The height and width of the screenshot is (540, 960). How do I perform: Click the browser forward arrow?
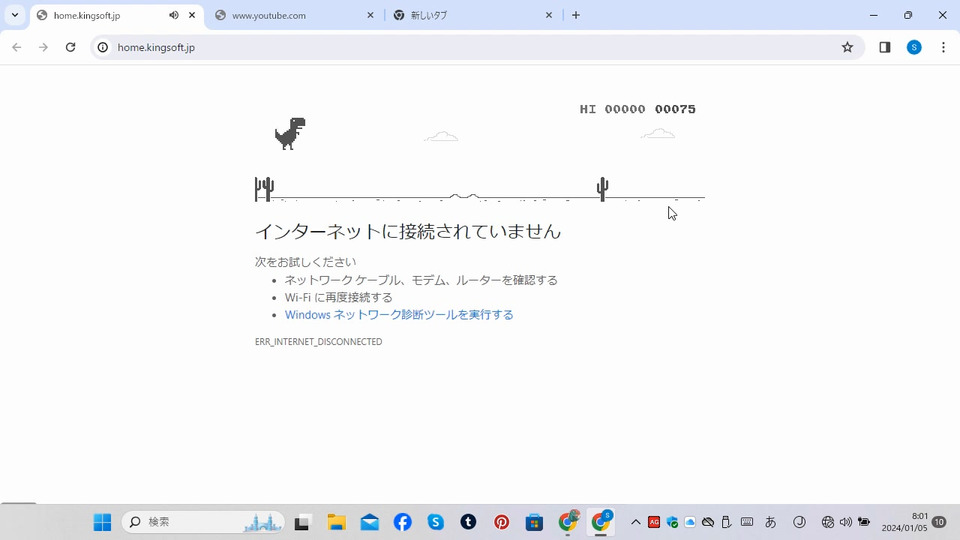(43, 47)
